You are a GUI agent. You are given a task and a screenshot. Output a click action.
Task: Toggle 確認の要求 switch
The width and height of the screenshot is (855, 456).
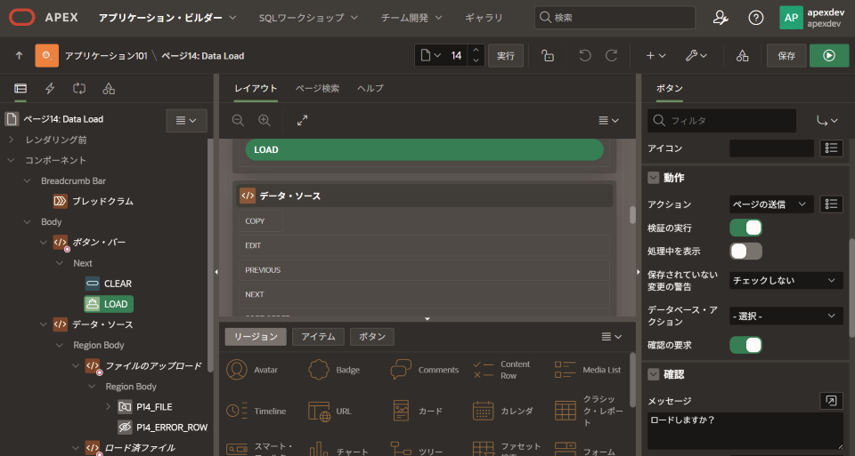(x=745, y=345)
